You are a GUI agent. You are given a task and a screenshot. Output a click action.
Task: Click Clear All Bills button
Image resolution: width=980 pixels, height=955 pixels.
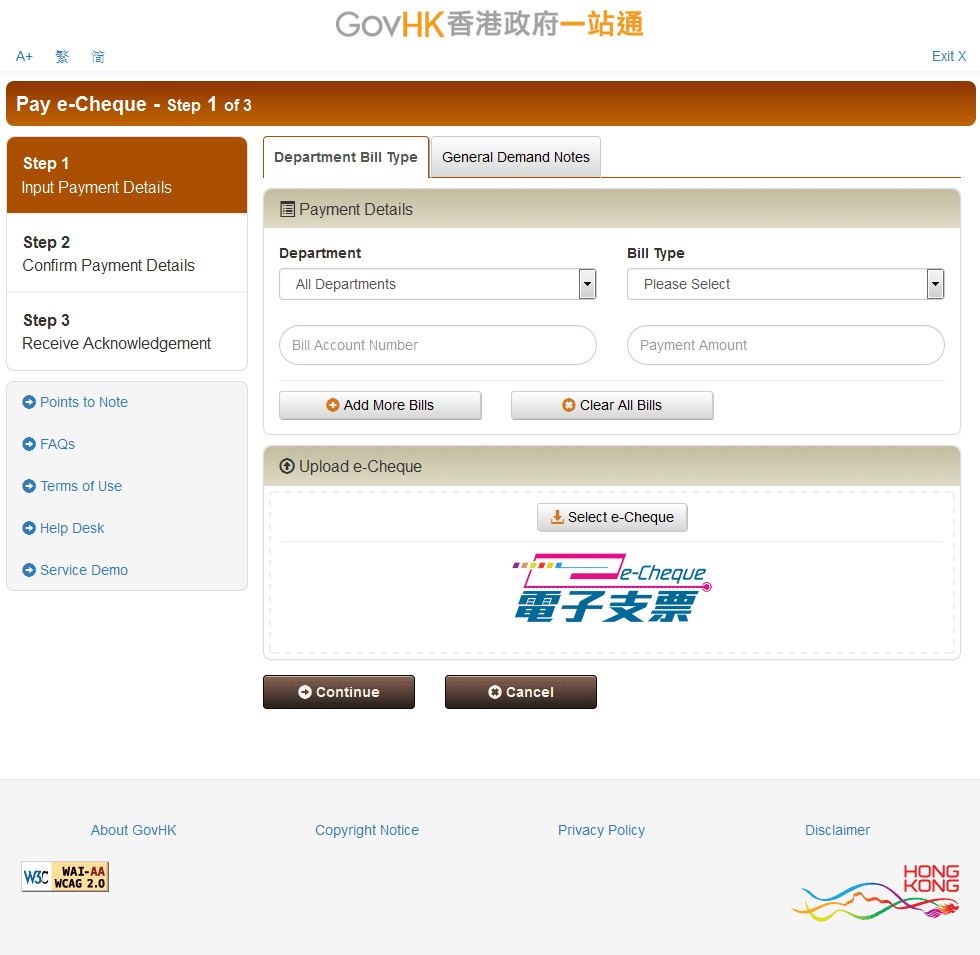point(612,406)
